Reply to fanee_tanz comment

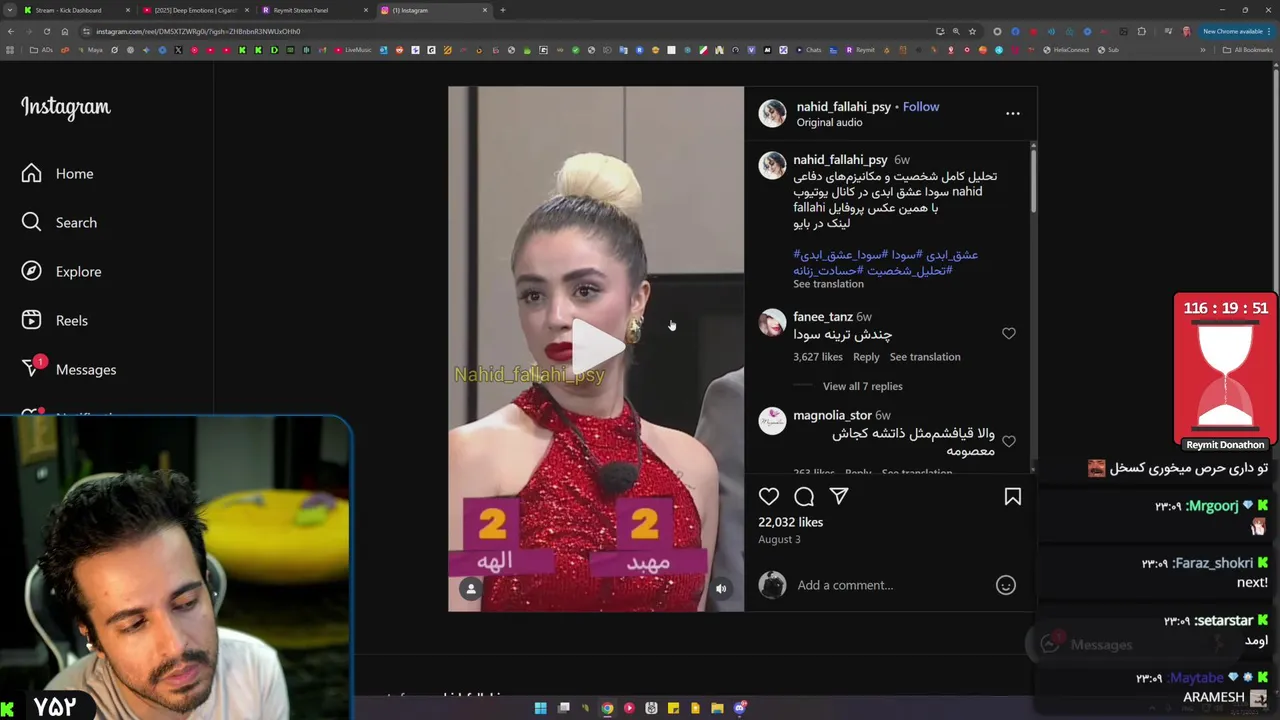866,357
